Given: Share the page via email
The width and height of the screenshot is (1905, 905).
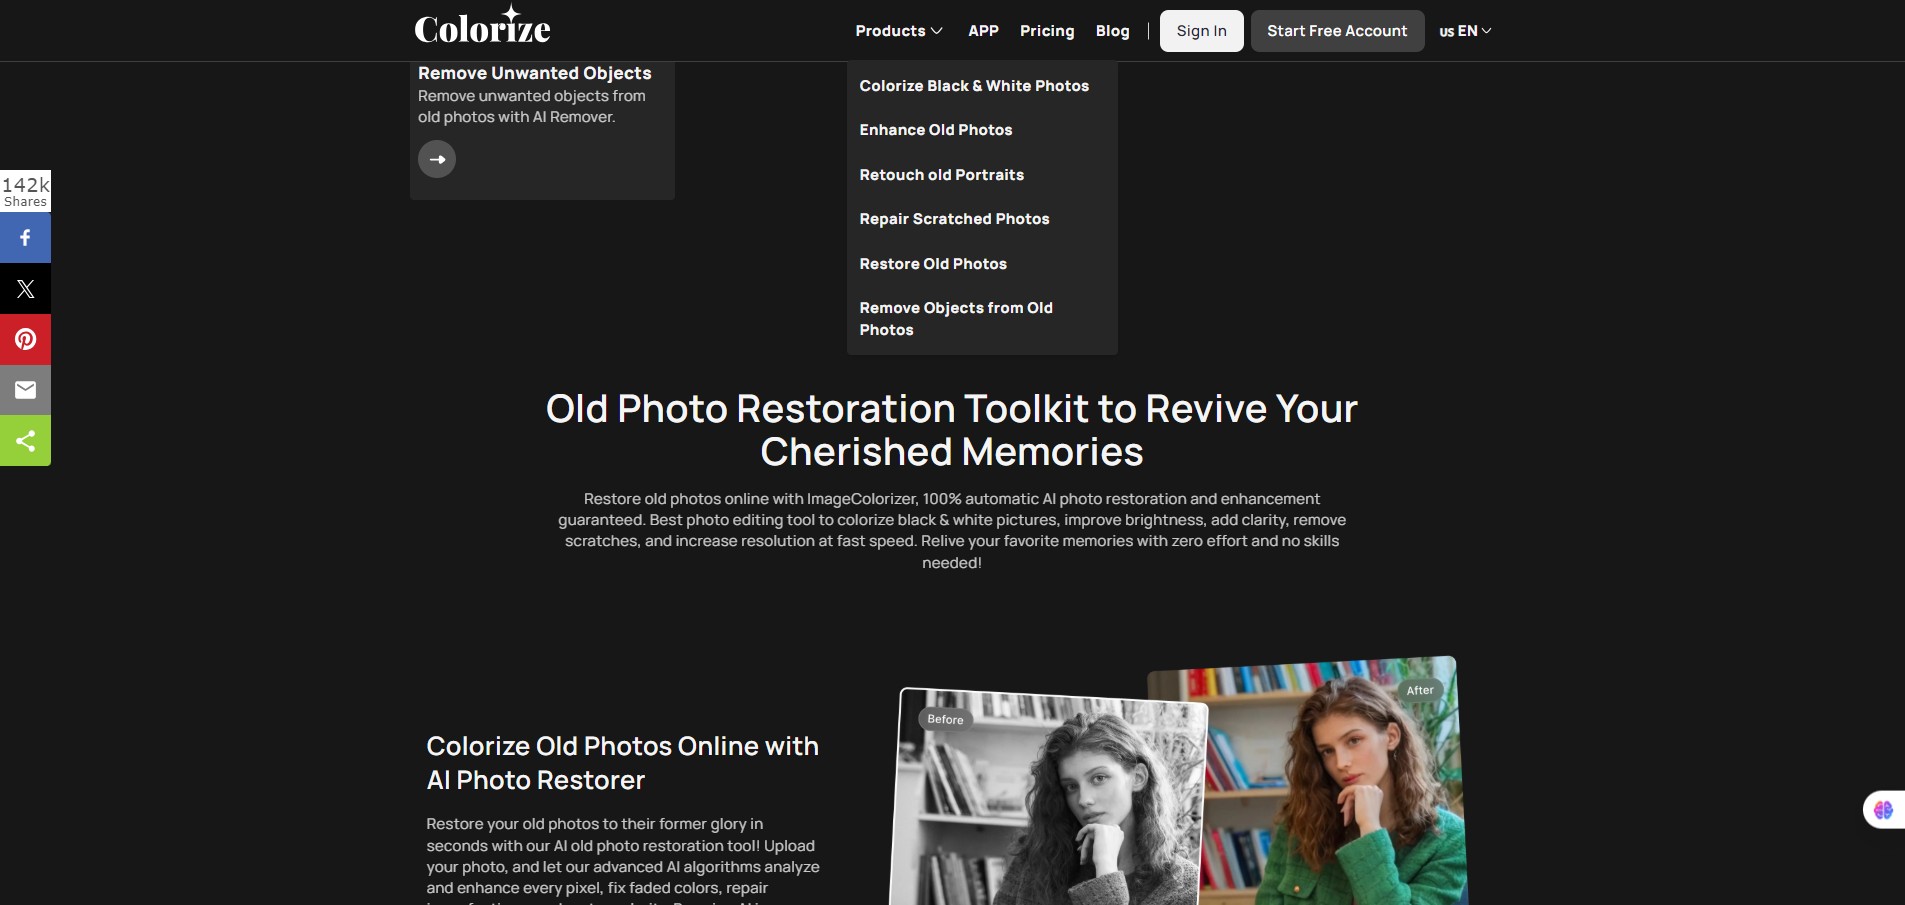Looking at the screenshot, I should click(x=25, y=390).
